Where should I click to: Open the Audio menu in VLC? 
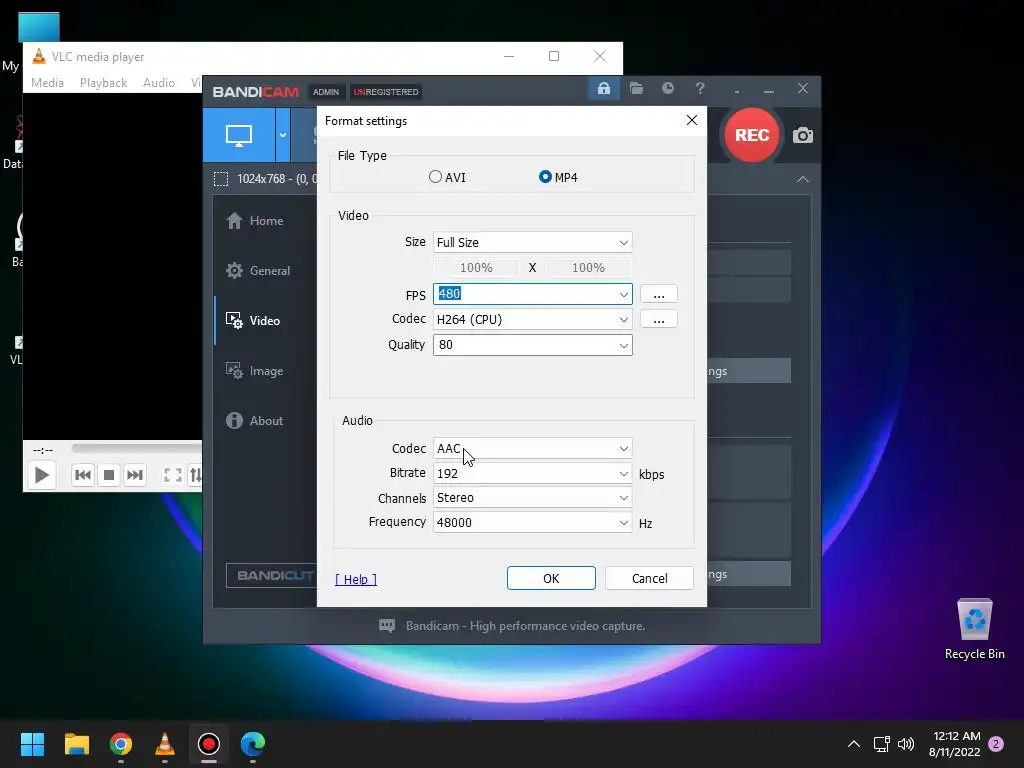(159, 83)
